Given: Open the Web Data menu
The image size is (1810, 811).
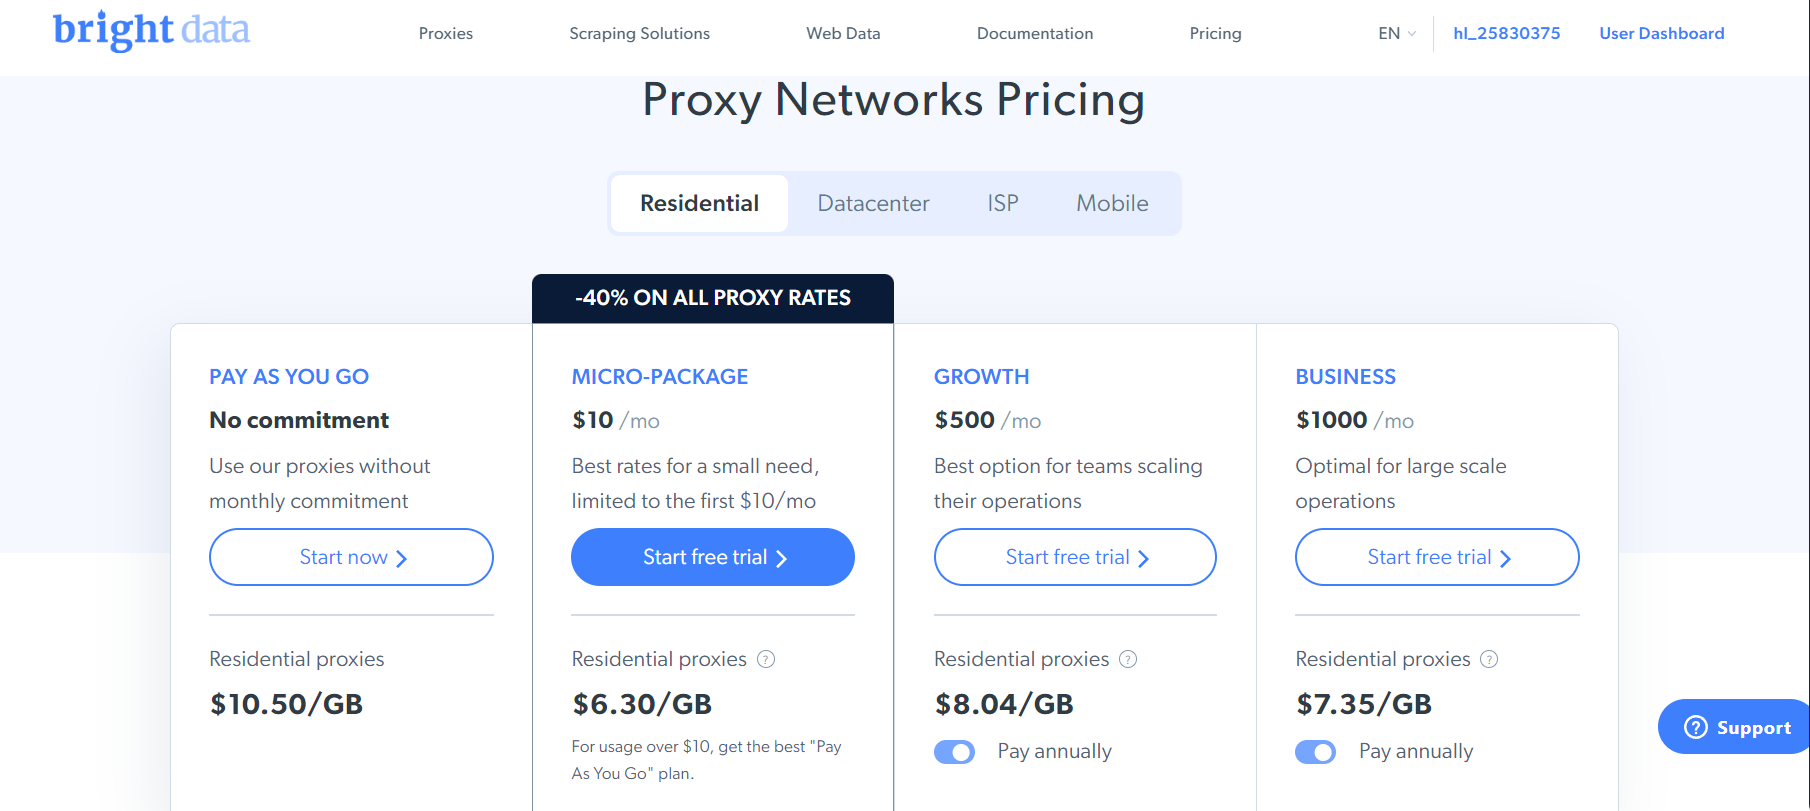Looking at the screenshot, I should tap(843, 33).
